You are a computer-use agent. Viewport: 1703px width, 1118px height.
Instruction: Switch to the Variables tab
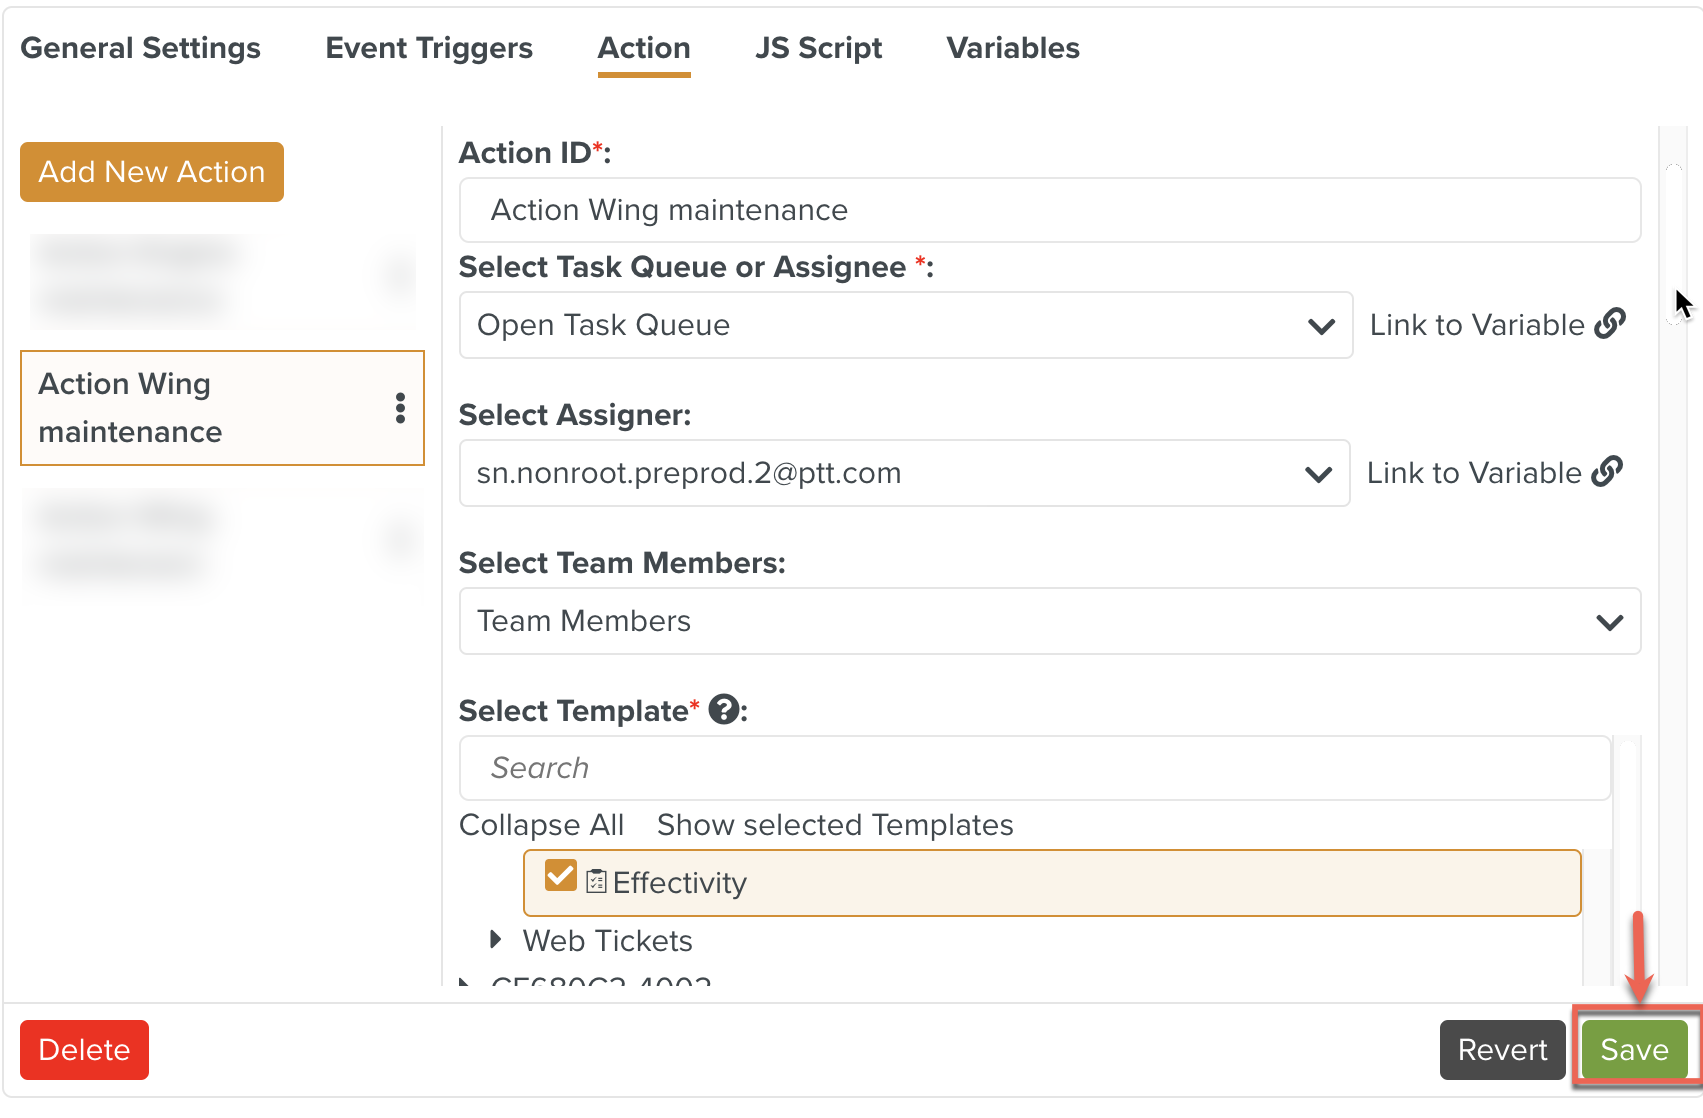pos(1012,47)
